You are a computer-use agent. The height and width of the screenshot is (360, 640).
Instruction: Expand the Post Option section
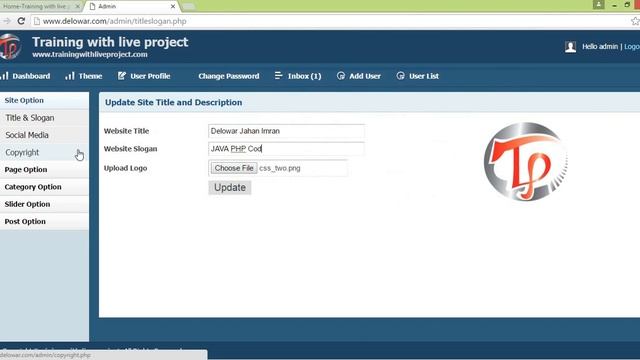point(44,221)
